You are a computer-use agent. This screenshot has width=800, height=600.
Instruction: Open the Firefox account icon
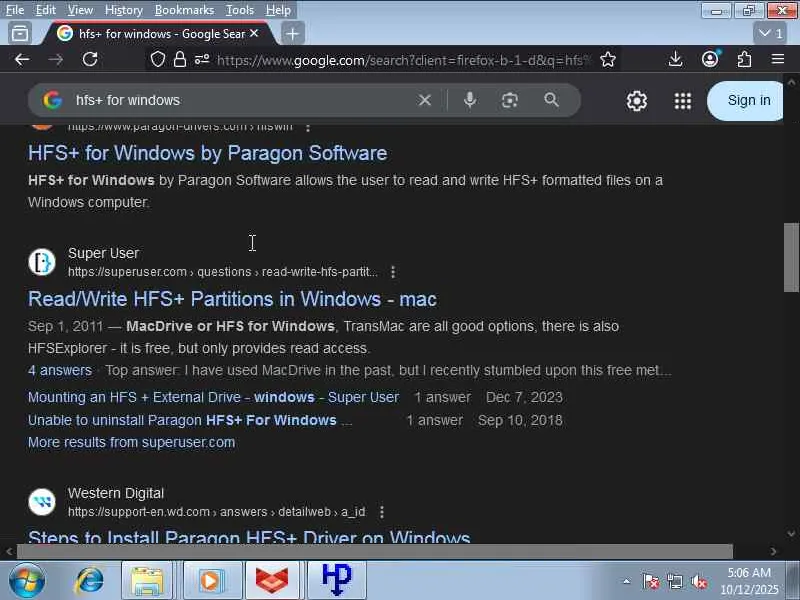click(710, 59)
